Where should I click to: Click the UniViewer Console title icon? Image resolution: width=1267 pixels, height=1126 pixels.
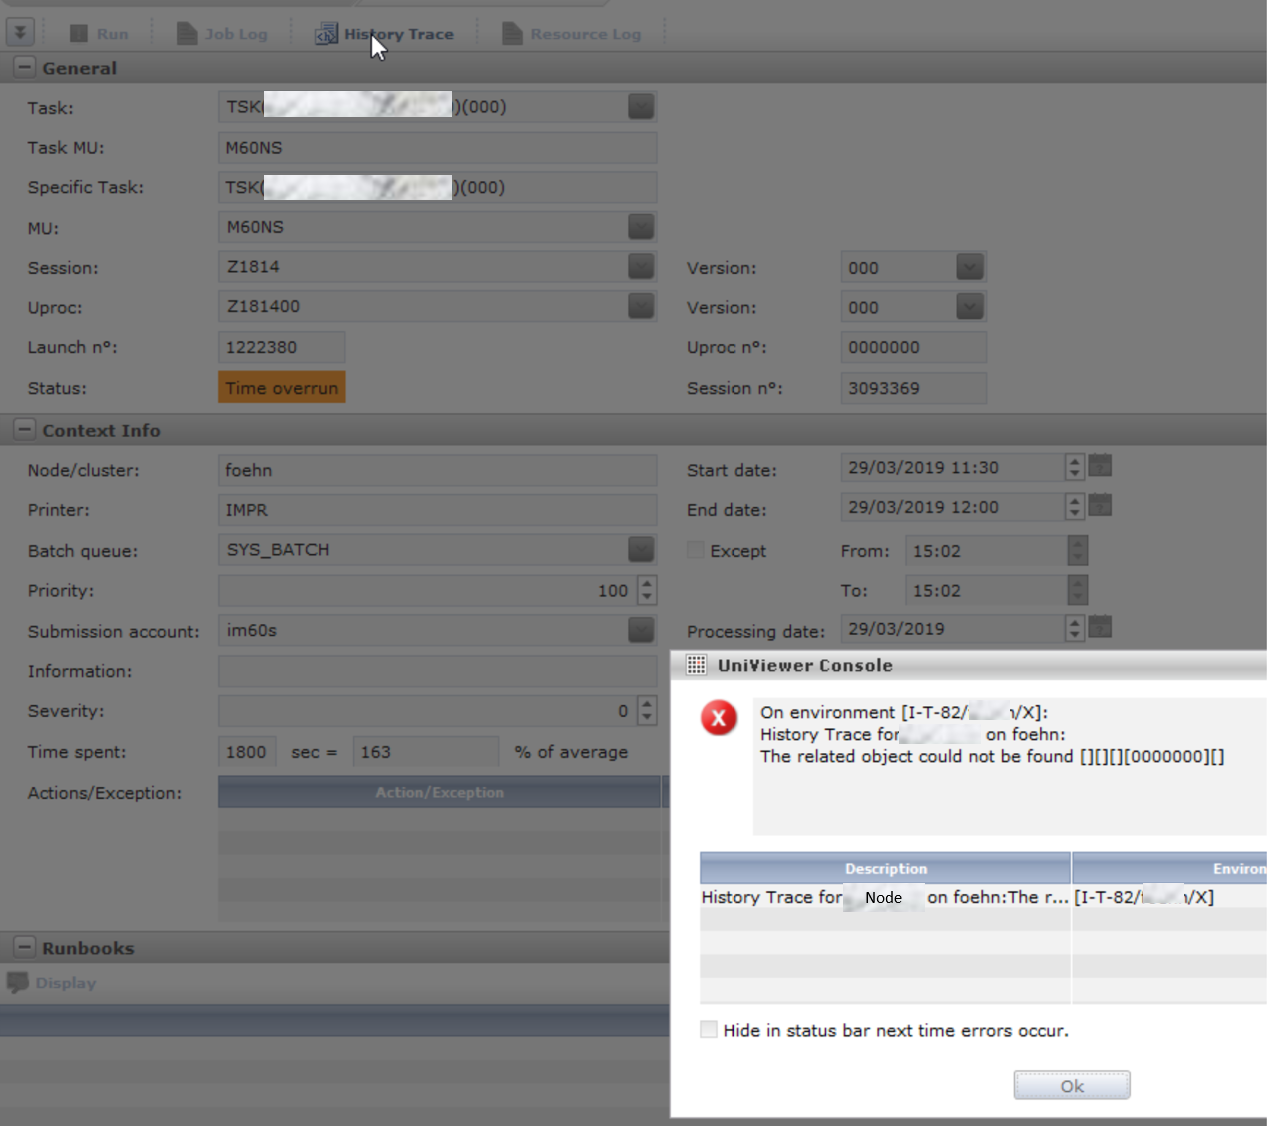(x=696, y=665)
